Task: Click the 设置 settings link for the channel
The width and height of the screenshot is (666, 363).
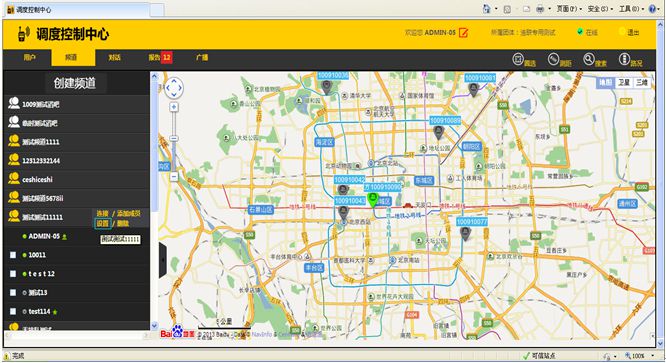Action: pos(102,223)
